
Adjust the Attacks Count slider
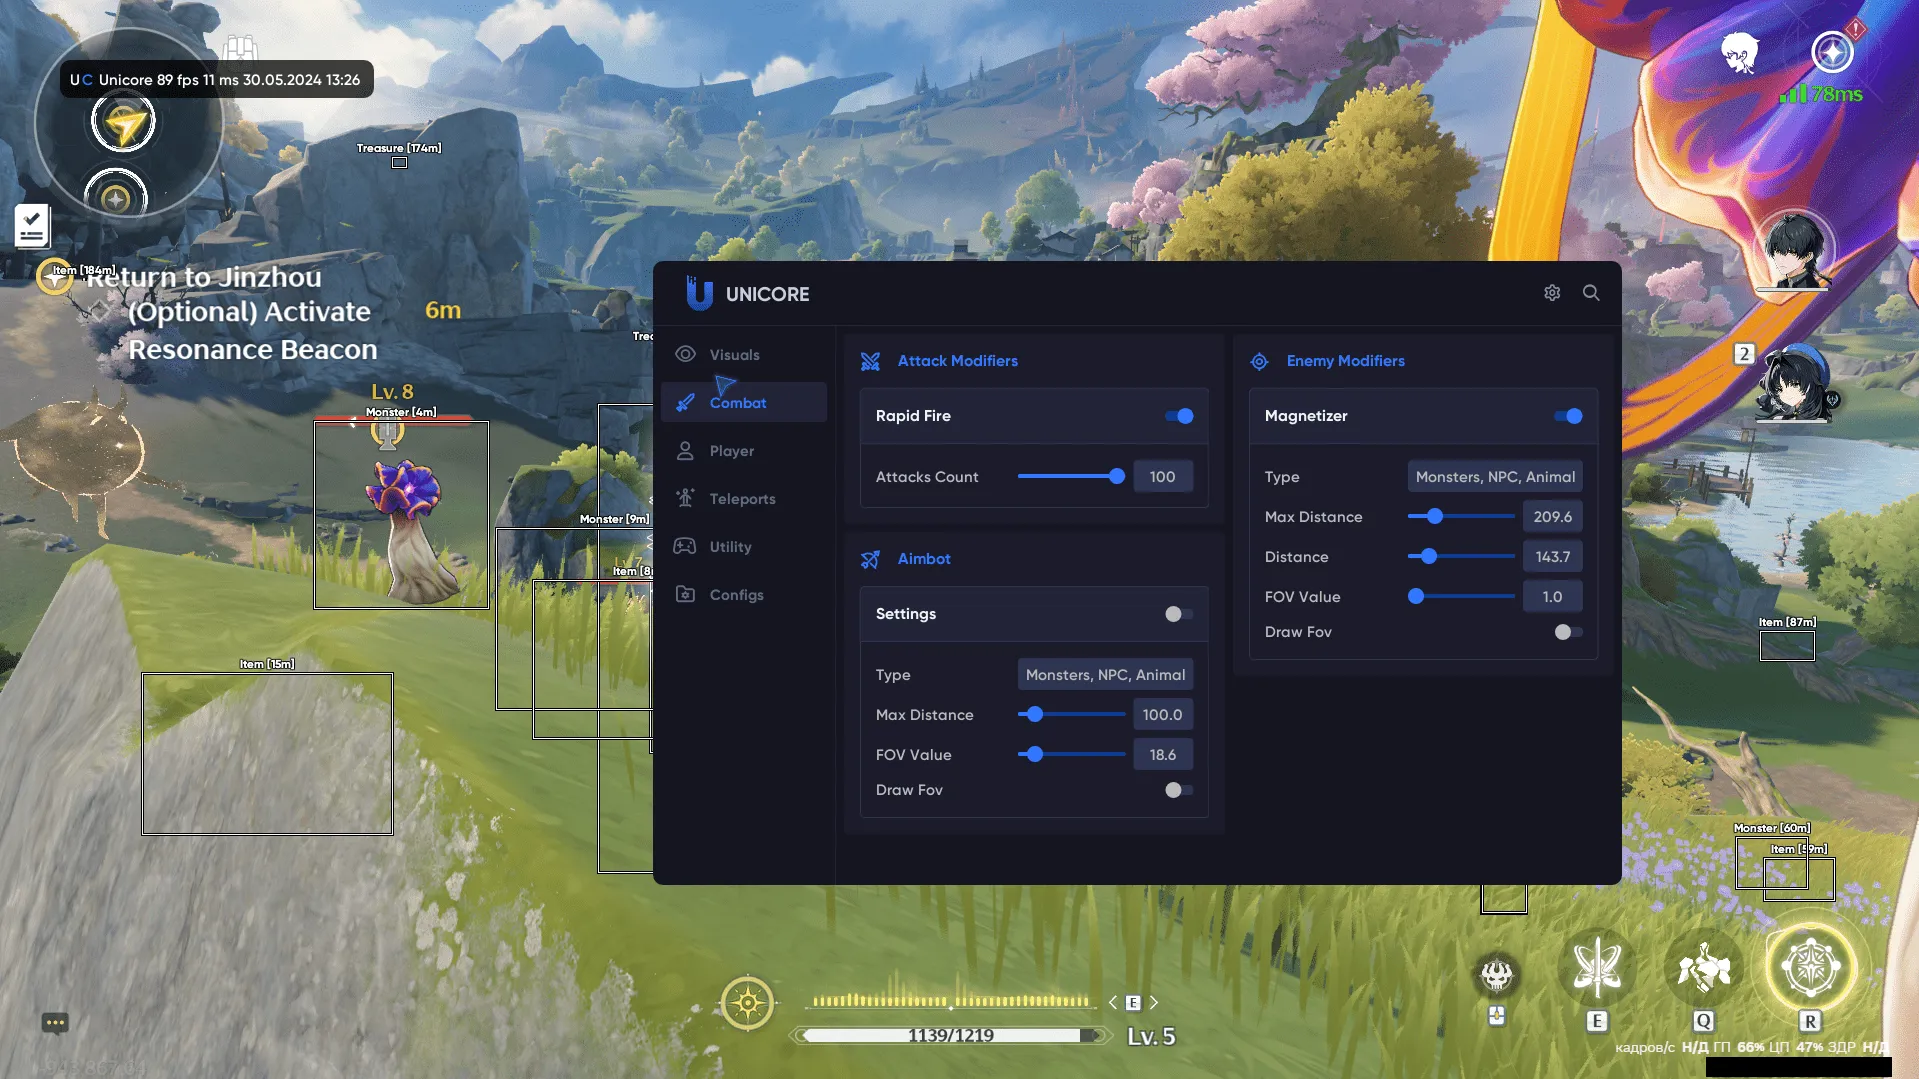(1116, 477)
